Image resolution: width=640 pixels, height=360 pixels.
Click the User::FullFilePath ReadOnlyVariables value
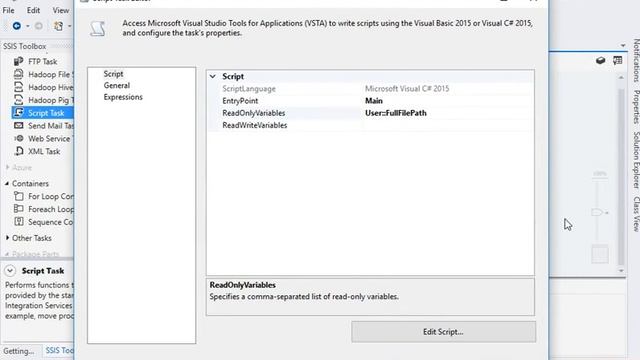pyautogui.click(x=396, y=113)
